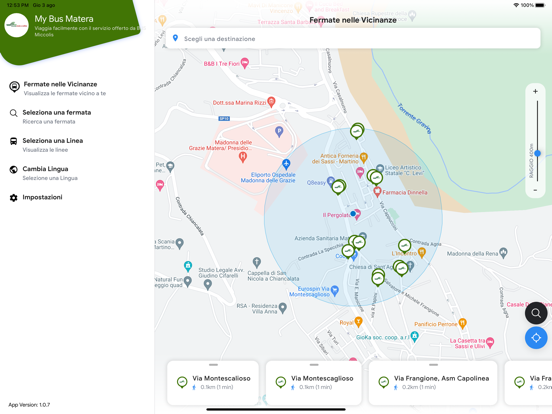
Task: Click the Farmacia Dinnella map pin
Action: click(377, 192)
